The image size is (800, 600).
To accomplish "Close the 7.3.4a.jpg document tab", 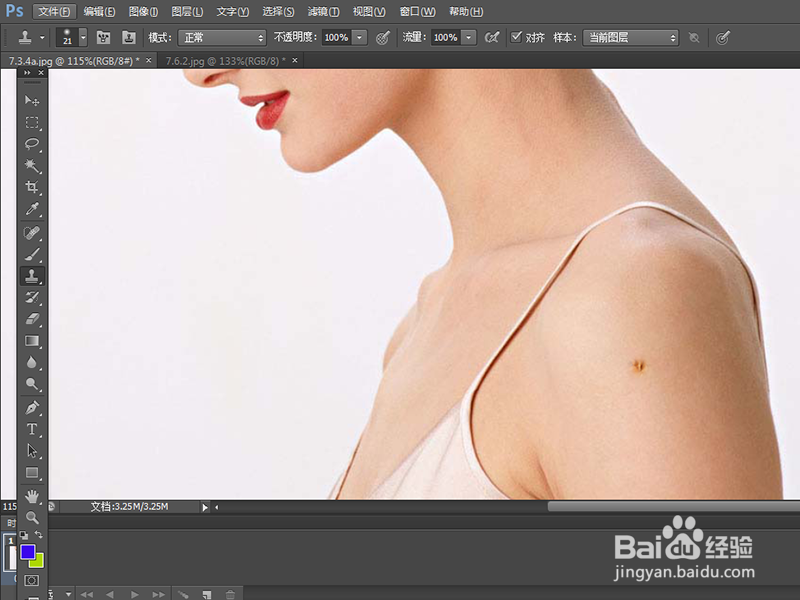I will click(148, 60).
